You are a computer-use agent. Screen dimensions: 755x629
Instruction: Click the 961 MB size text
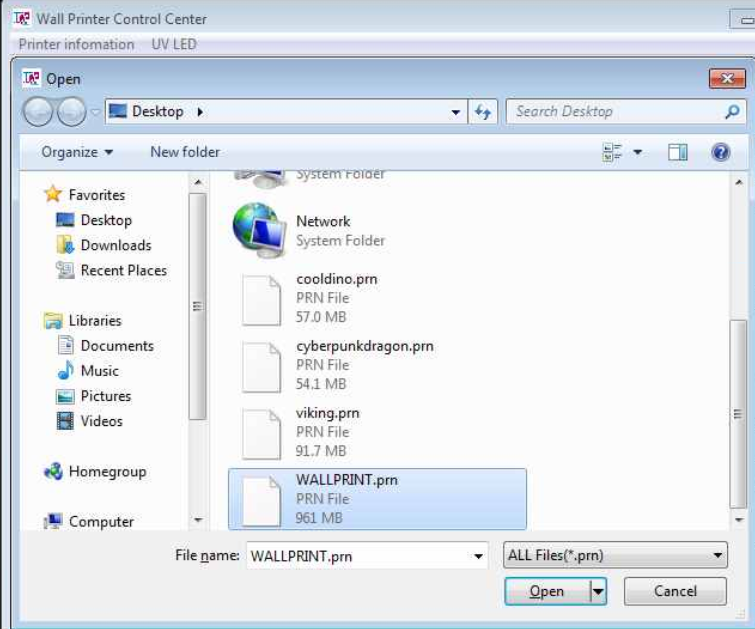(319, 518)
